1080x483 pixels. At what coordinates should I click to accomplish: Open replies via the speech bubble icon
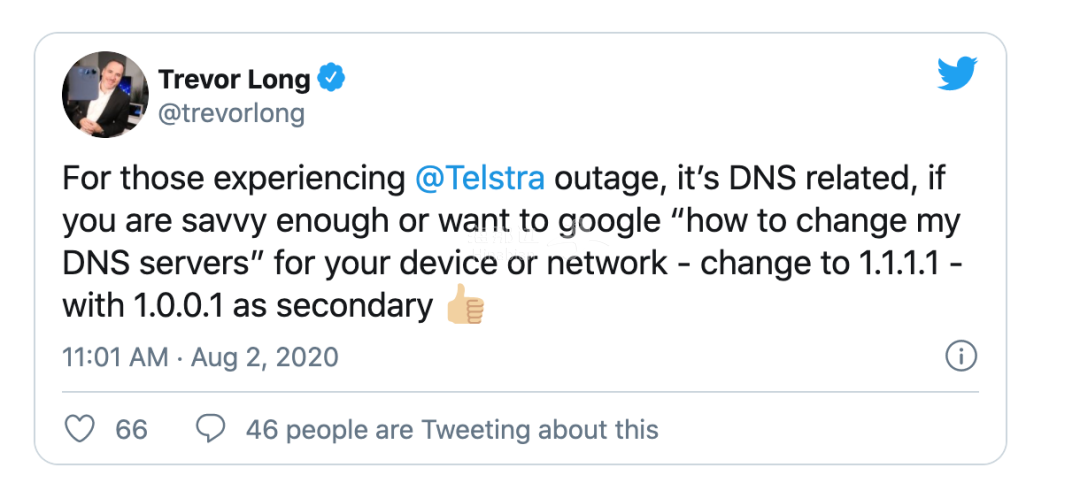[211, 429]
